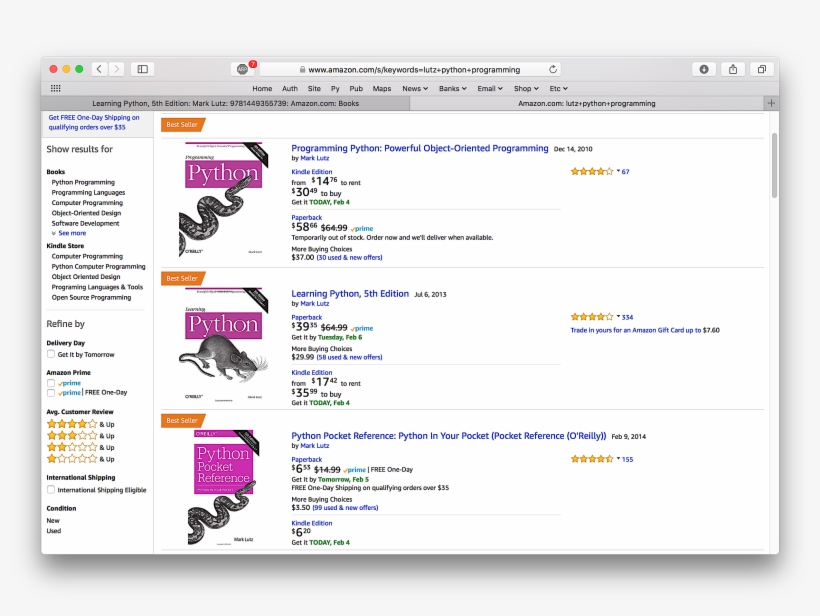Filter by 1 star & Up
Viewport: 820px width, 616px height.
click(x=81, y=459)
